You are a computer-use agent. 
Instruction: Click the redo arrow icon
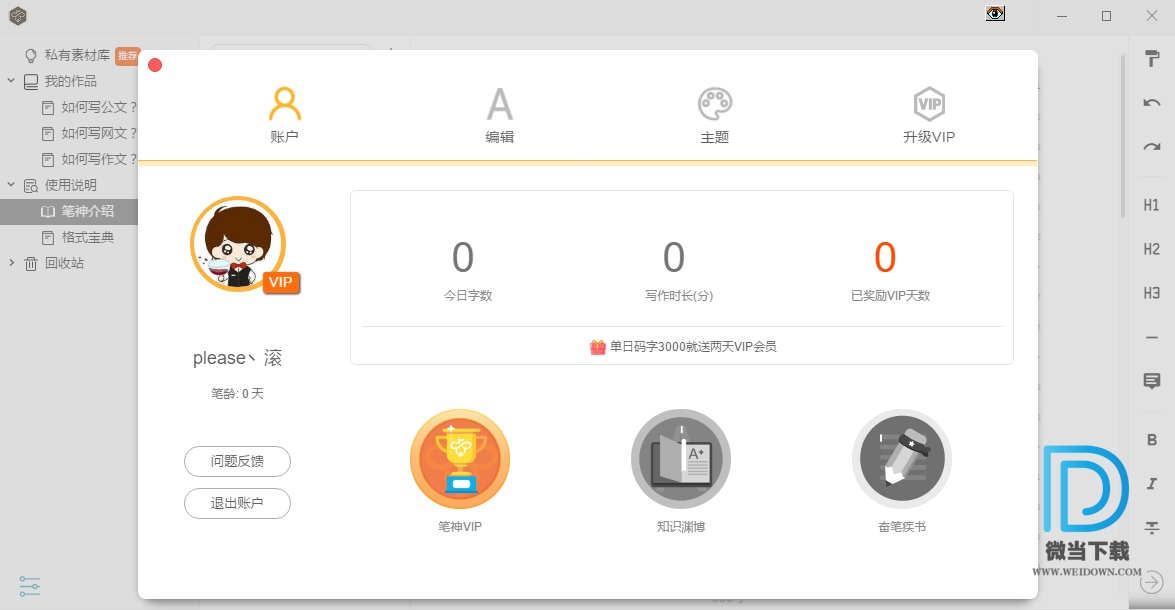[1152, 147]
